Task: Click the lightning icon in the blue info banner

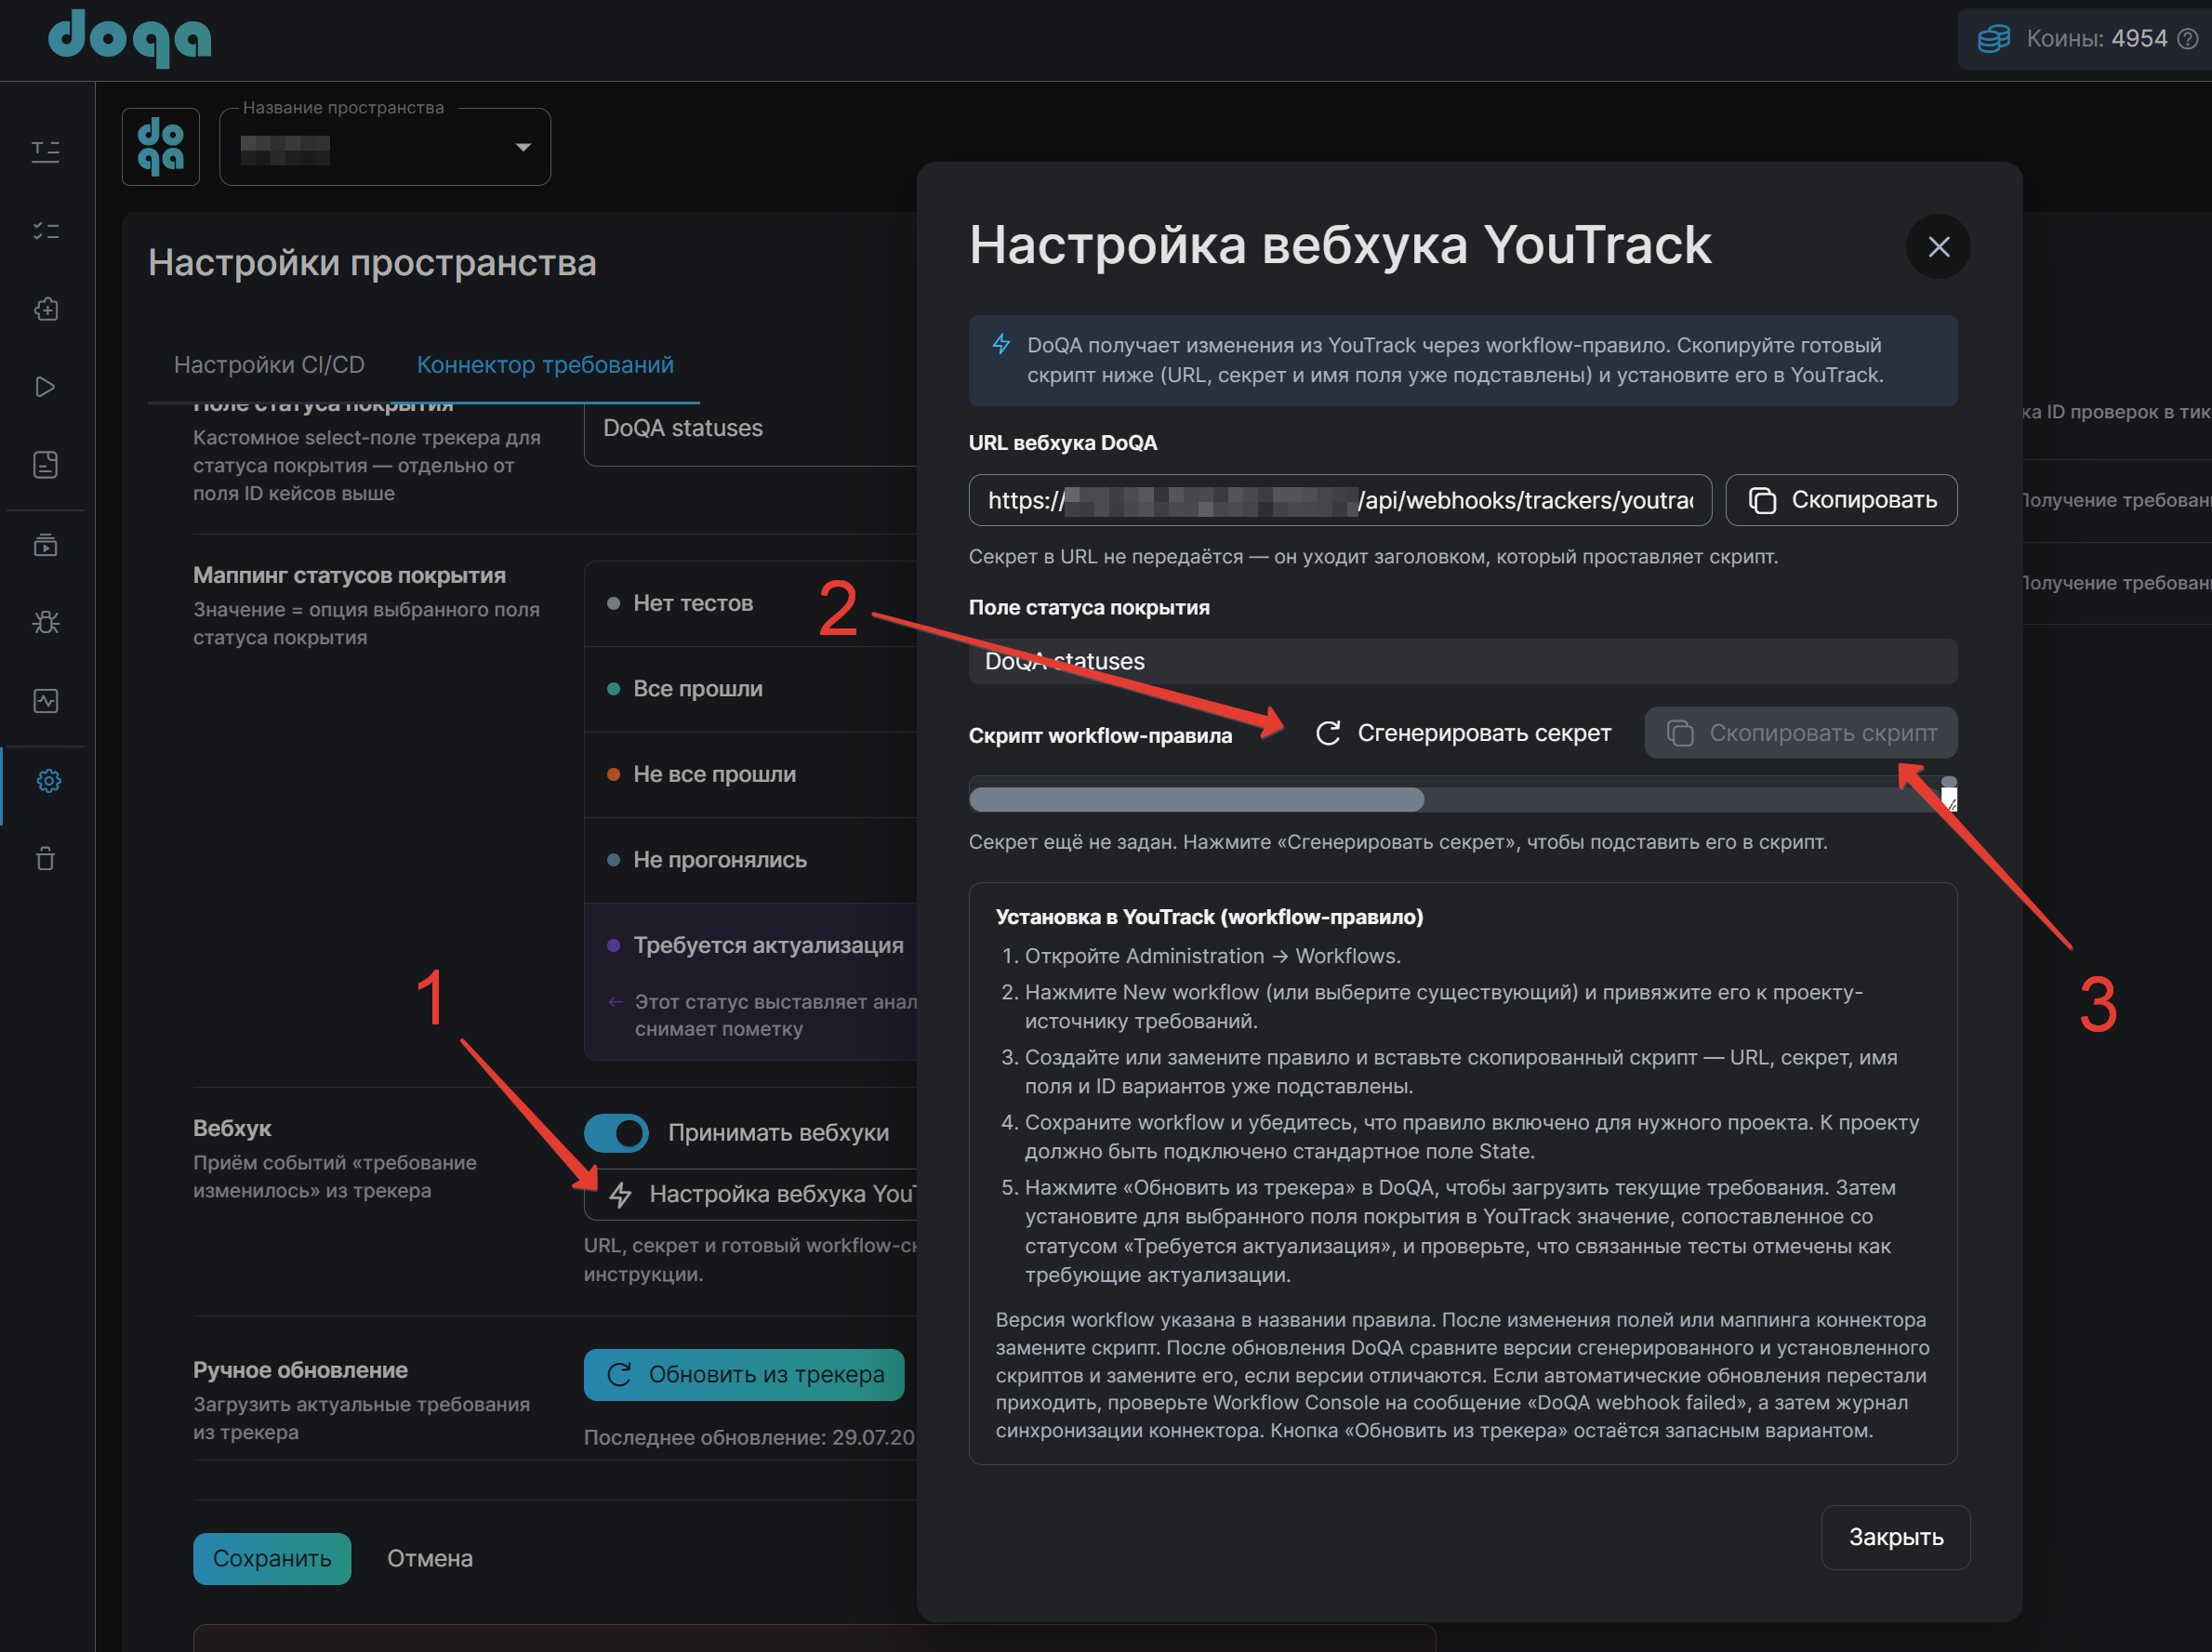Action: pos(1001,345)
